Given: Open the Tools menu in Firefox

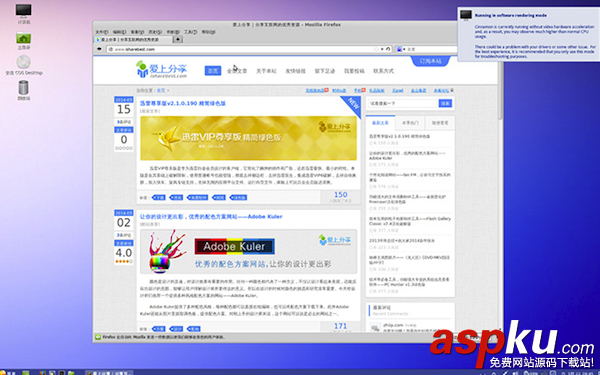Looking at the screenshot, I should click(191, 32).
